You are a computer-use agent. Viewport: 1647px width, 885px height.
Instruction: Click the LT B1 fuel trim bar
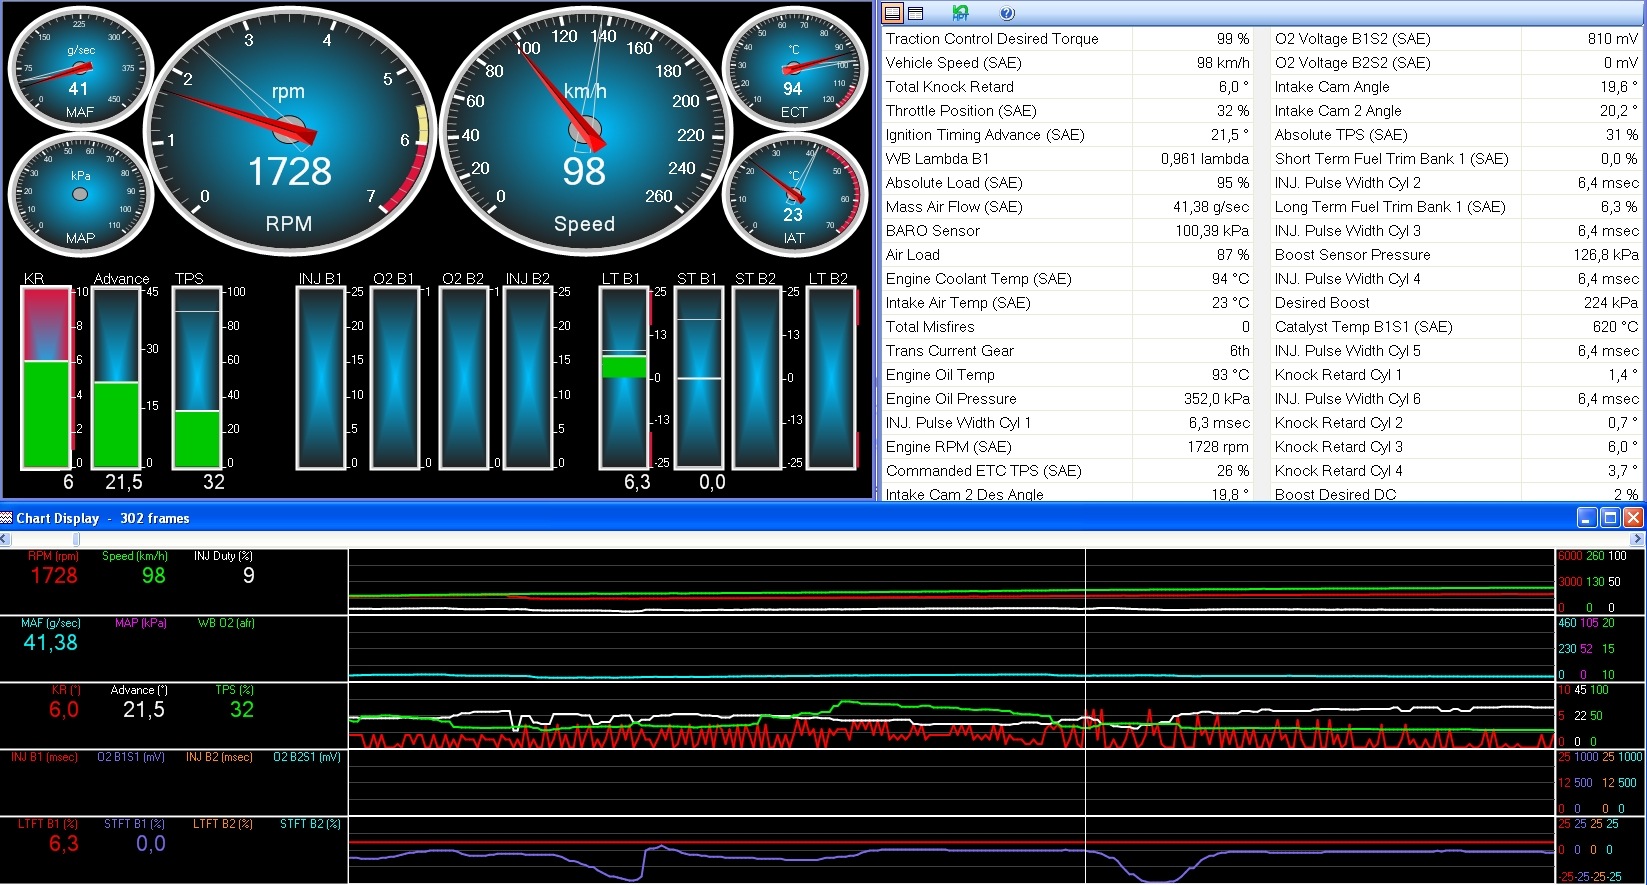[x=624, y=378]
